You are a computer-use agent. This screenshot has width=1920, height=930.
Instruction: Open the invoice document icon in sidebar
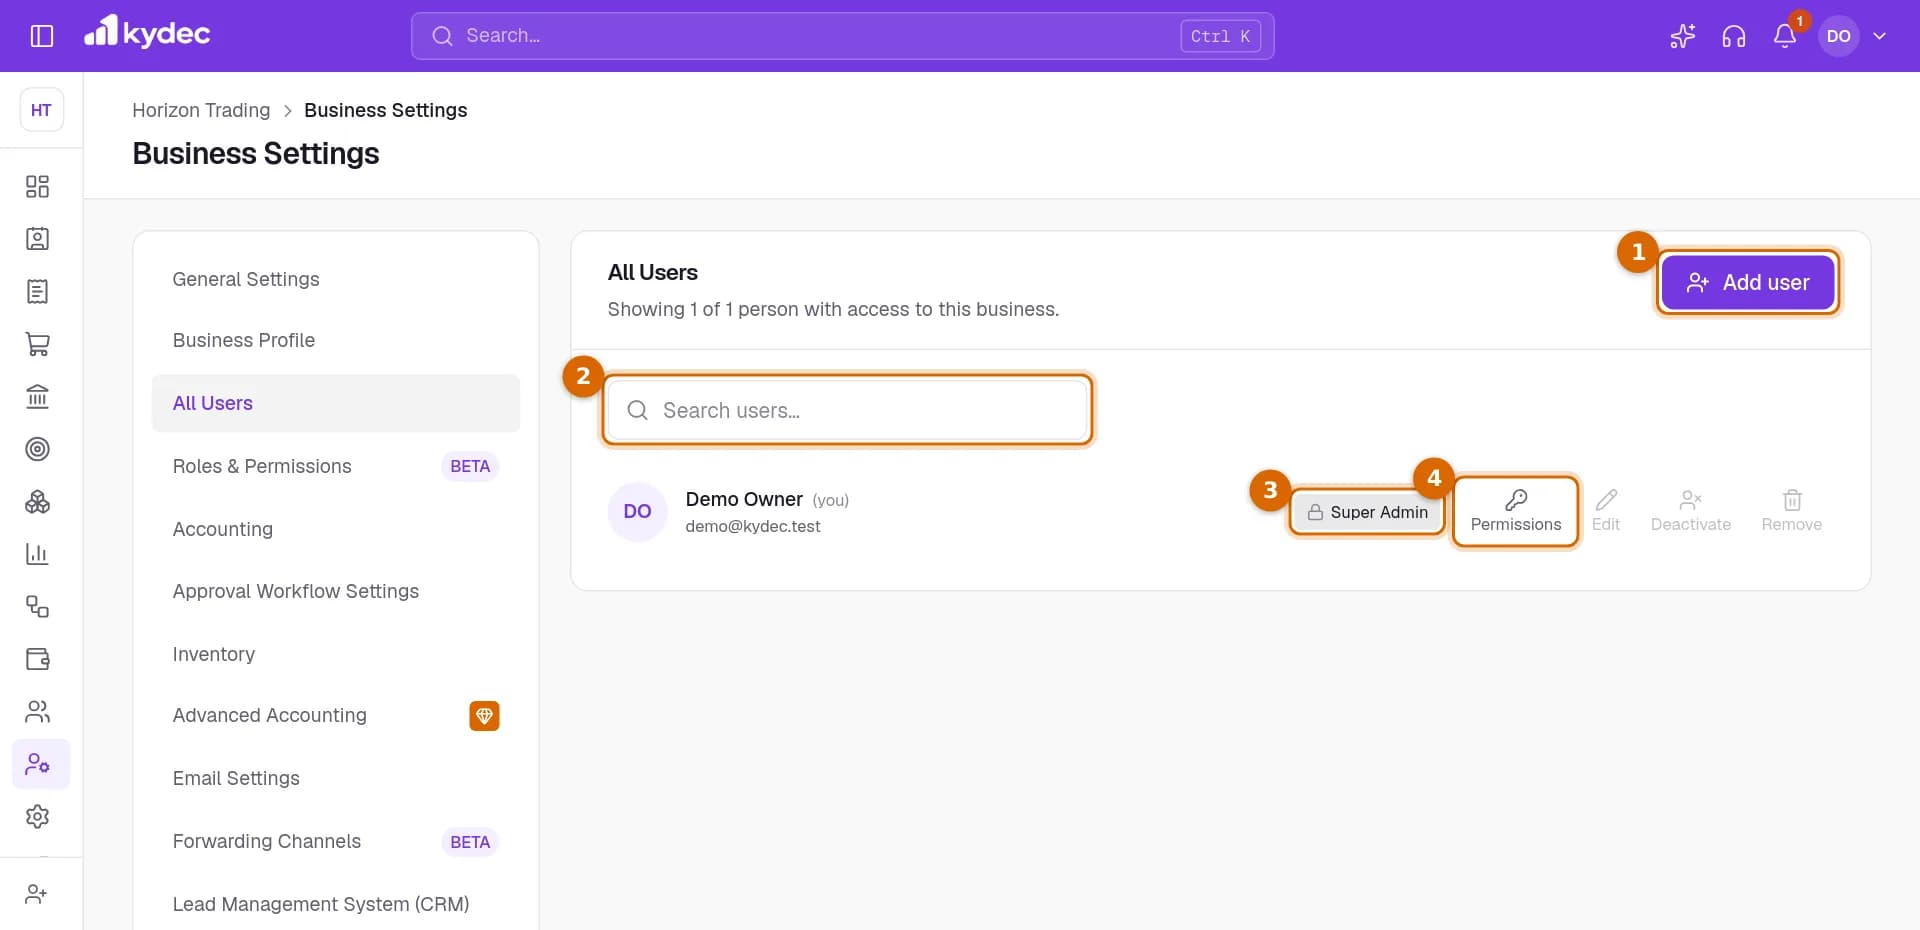(x=37, y=291)
